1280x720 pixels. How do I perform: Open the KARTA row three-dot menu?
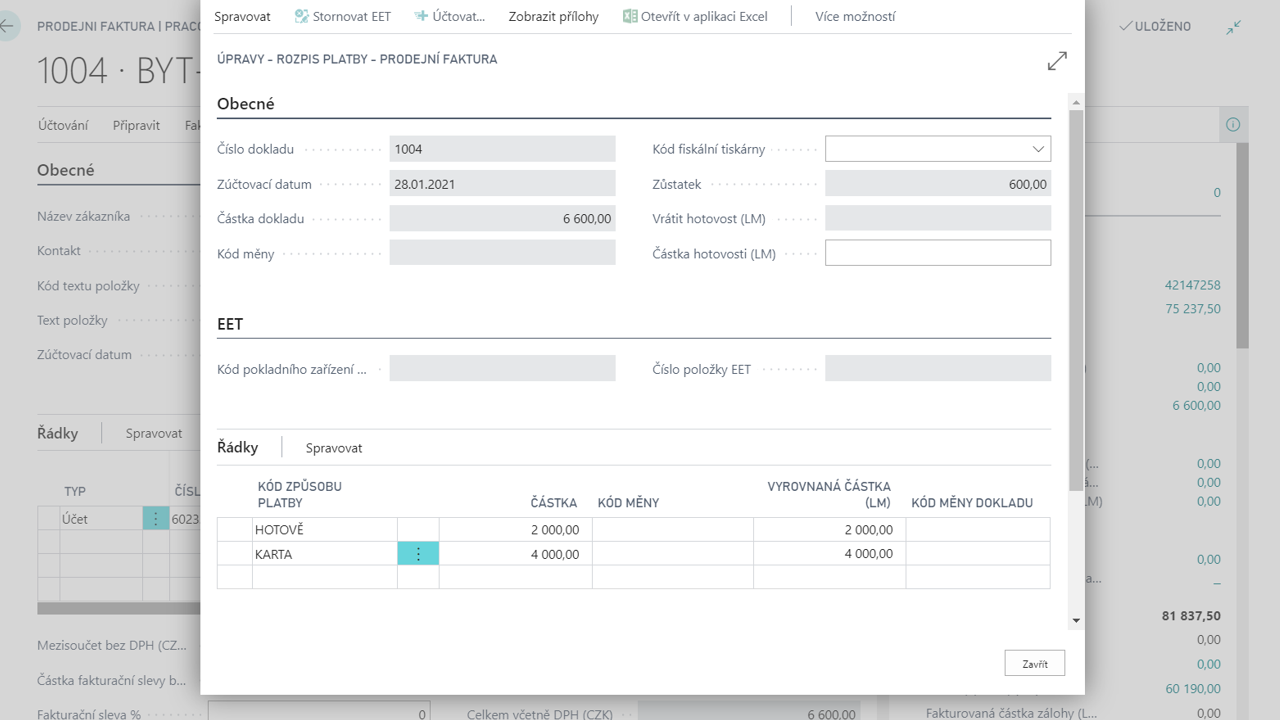[418, 554]
